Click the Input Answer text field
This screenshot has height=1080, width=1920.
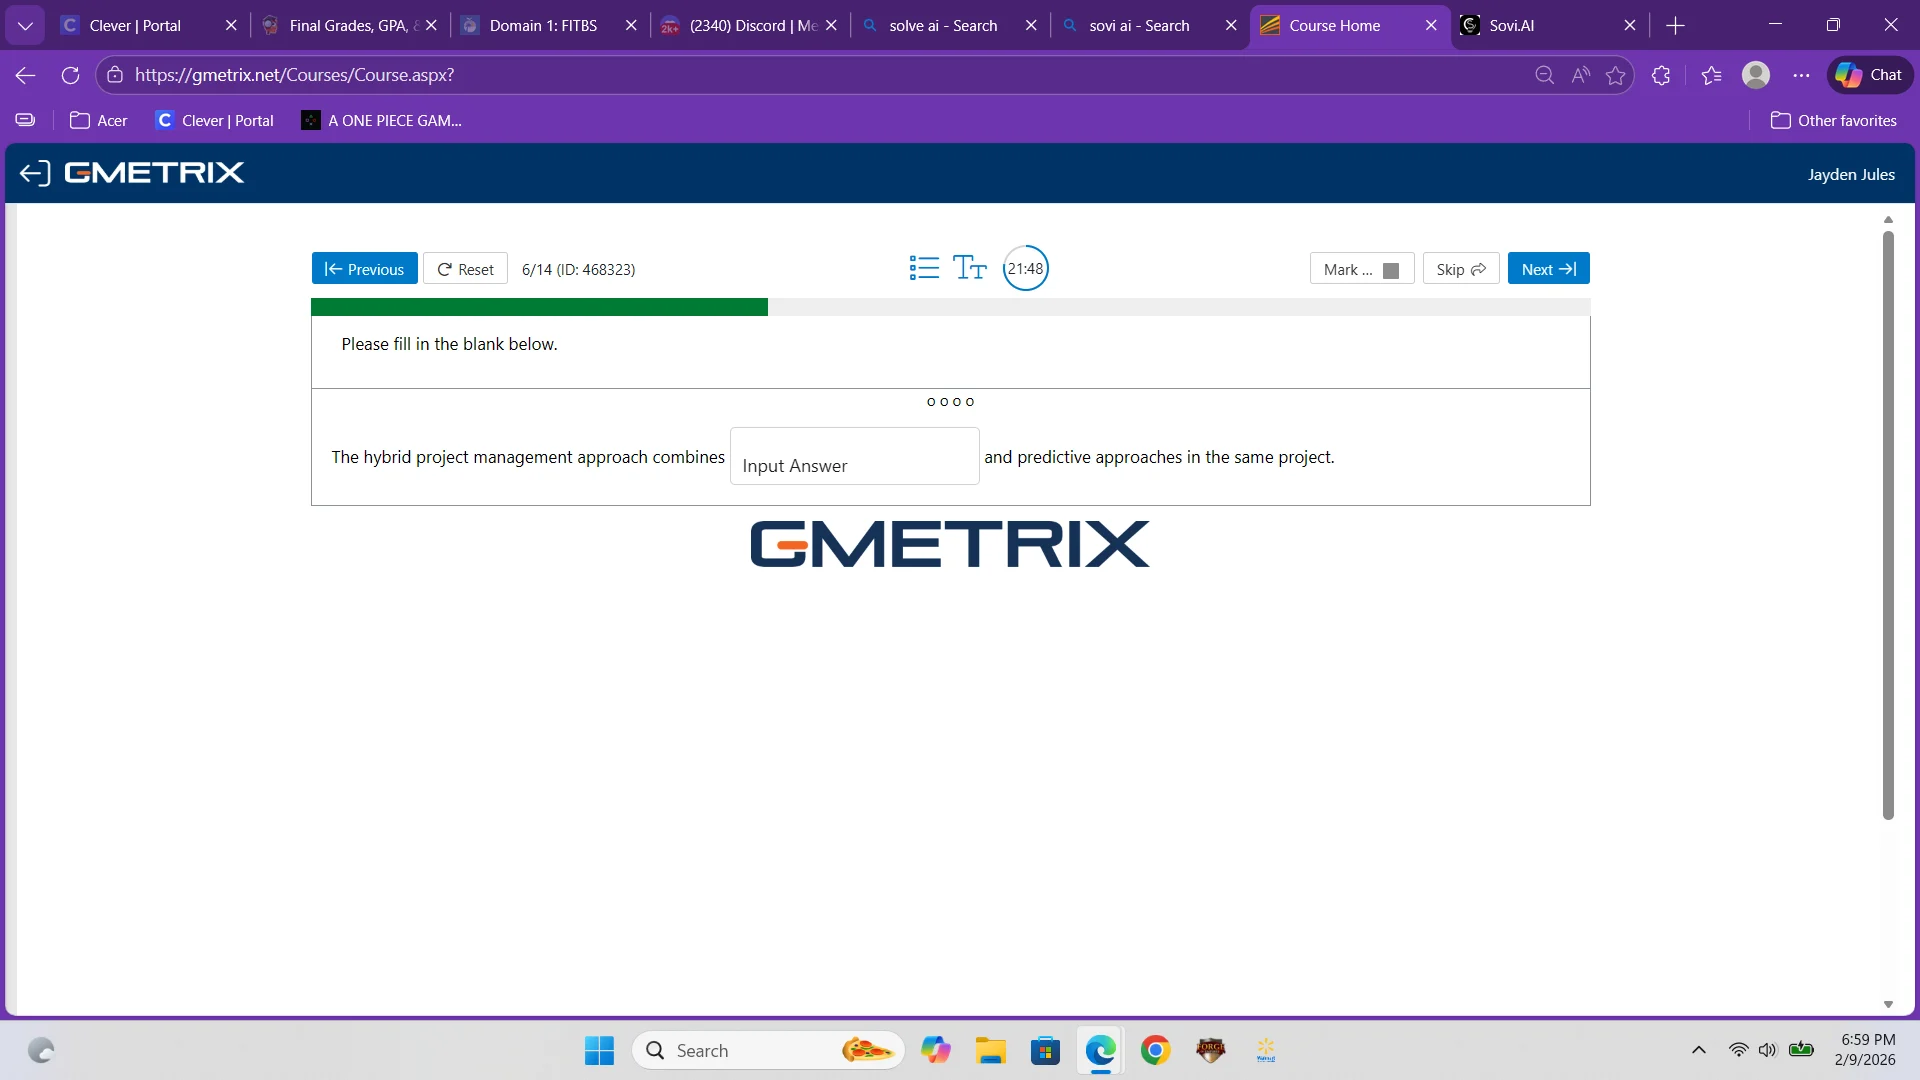[854, 457]
